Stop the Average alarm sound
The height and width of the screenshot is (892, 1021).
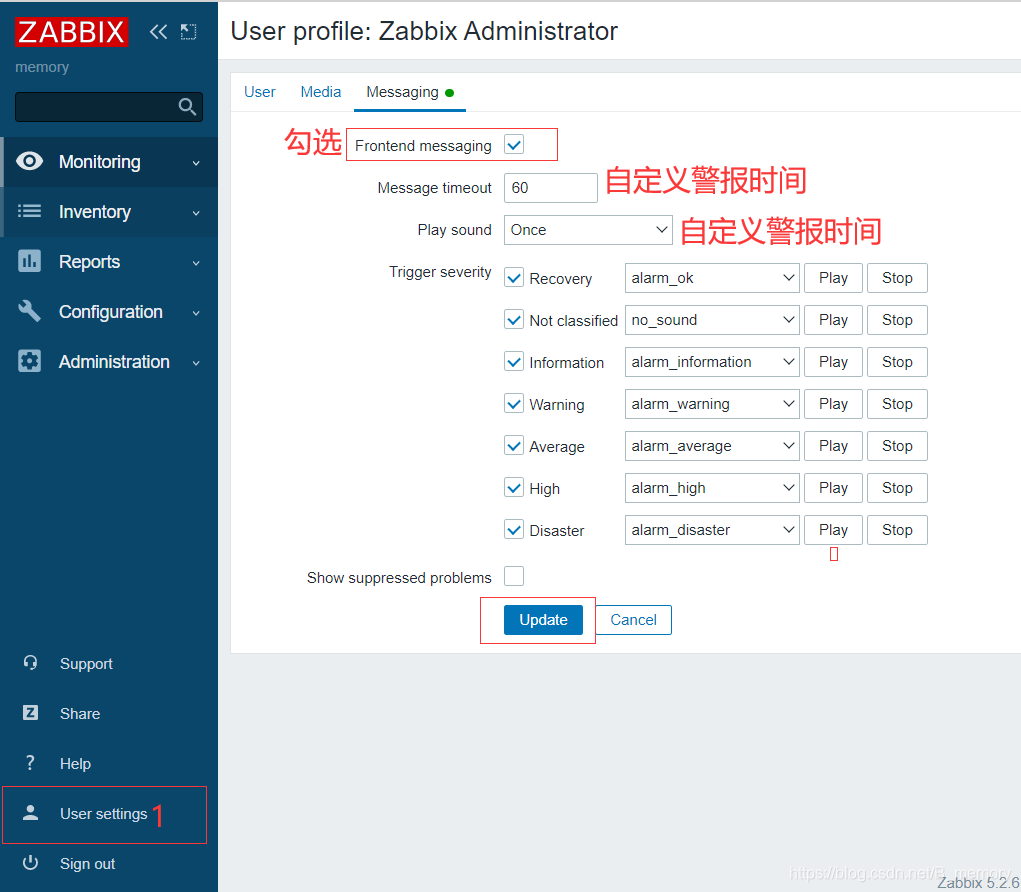click(x=897, y=446)
